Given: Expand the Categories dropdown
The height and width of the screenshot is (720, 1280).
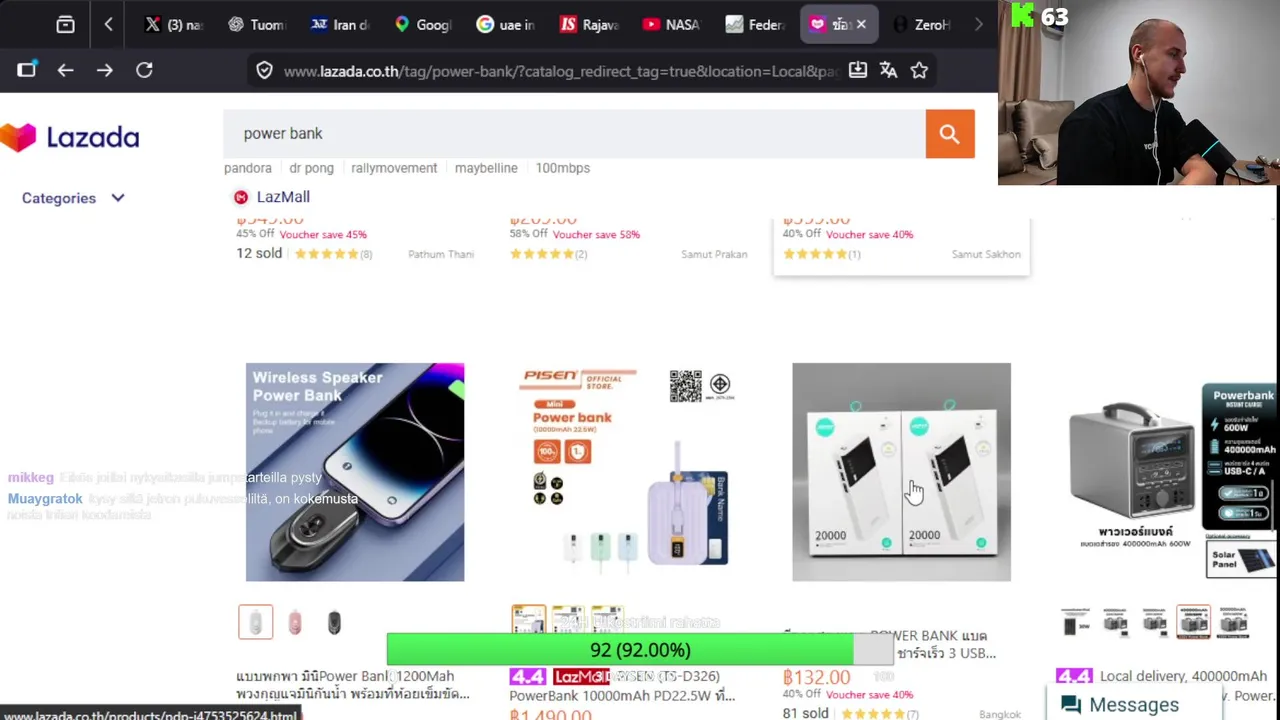Looking at the screenshot, I should tap(73, 198).
